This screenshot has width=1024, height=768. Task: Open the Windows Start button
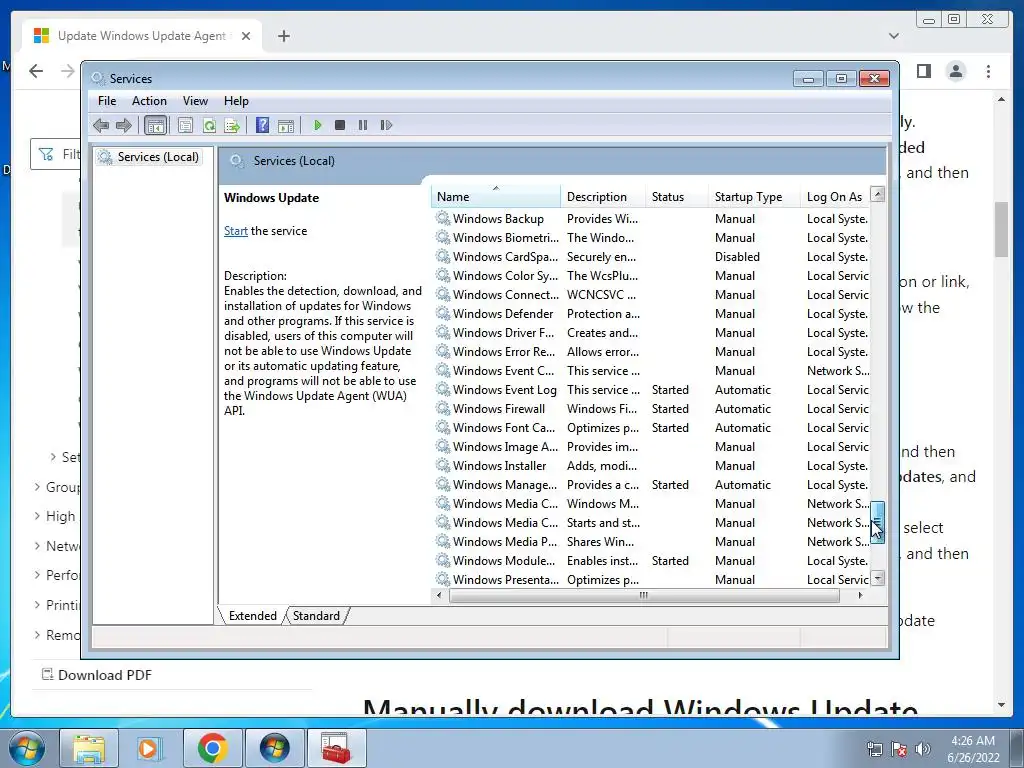click(27, 748)
